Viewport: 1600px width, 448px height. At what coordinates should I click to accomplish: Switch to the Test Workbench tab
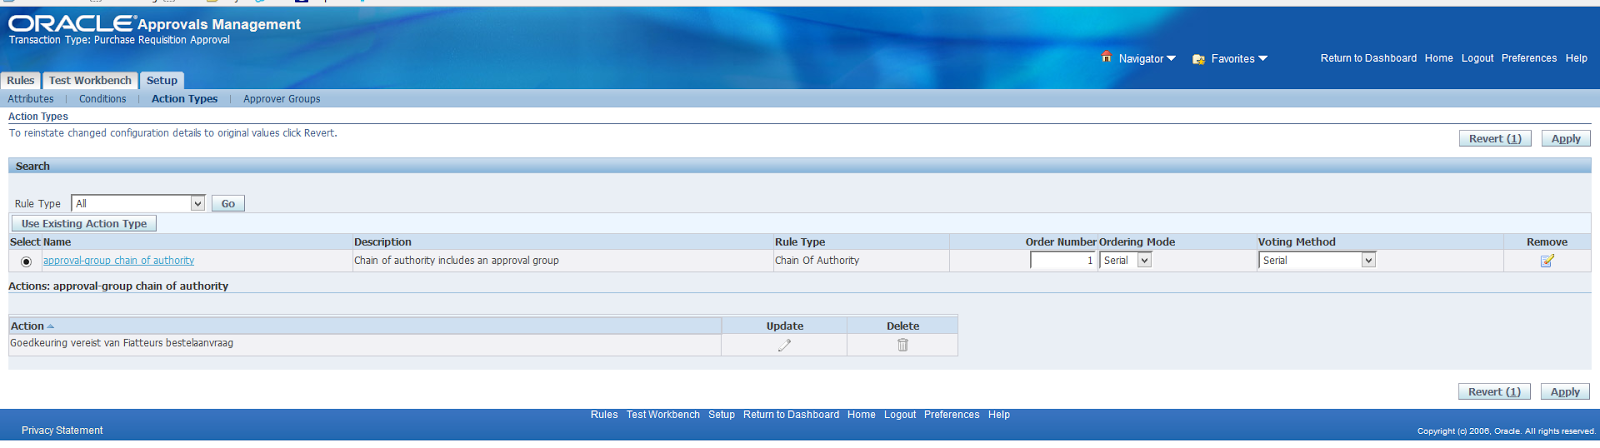click(x=90, y=81)
